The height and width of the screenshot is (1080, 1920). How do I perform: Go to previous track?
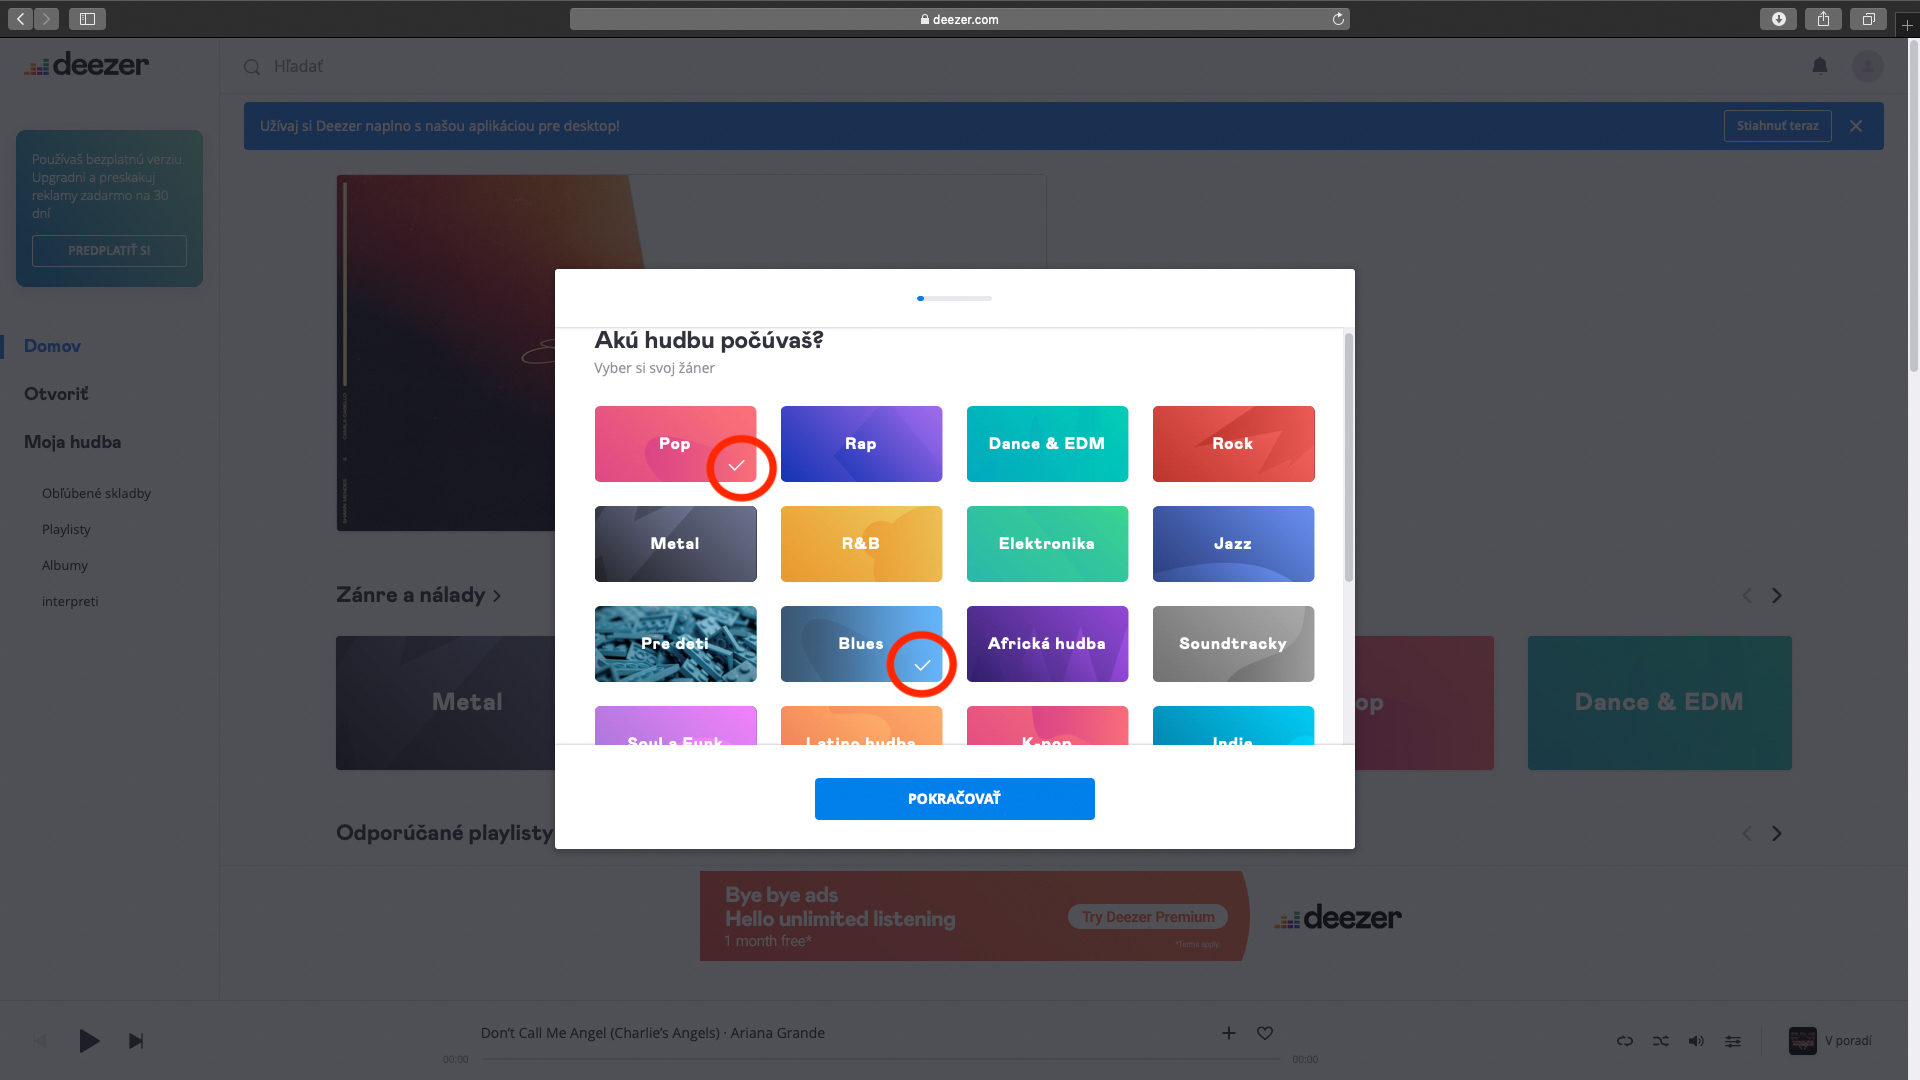40,1041
